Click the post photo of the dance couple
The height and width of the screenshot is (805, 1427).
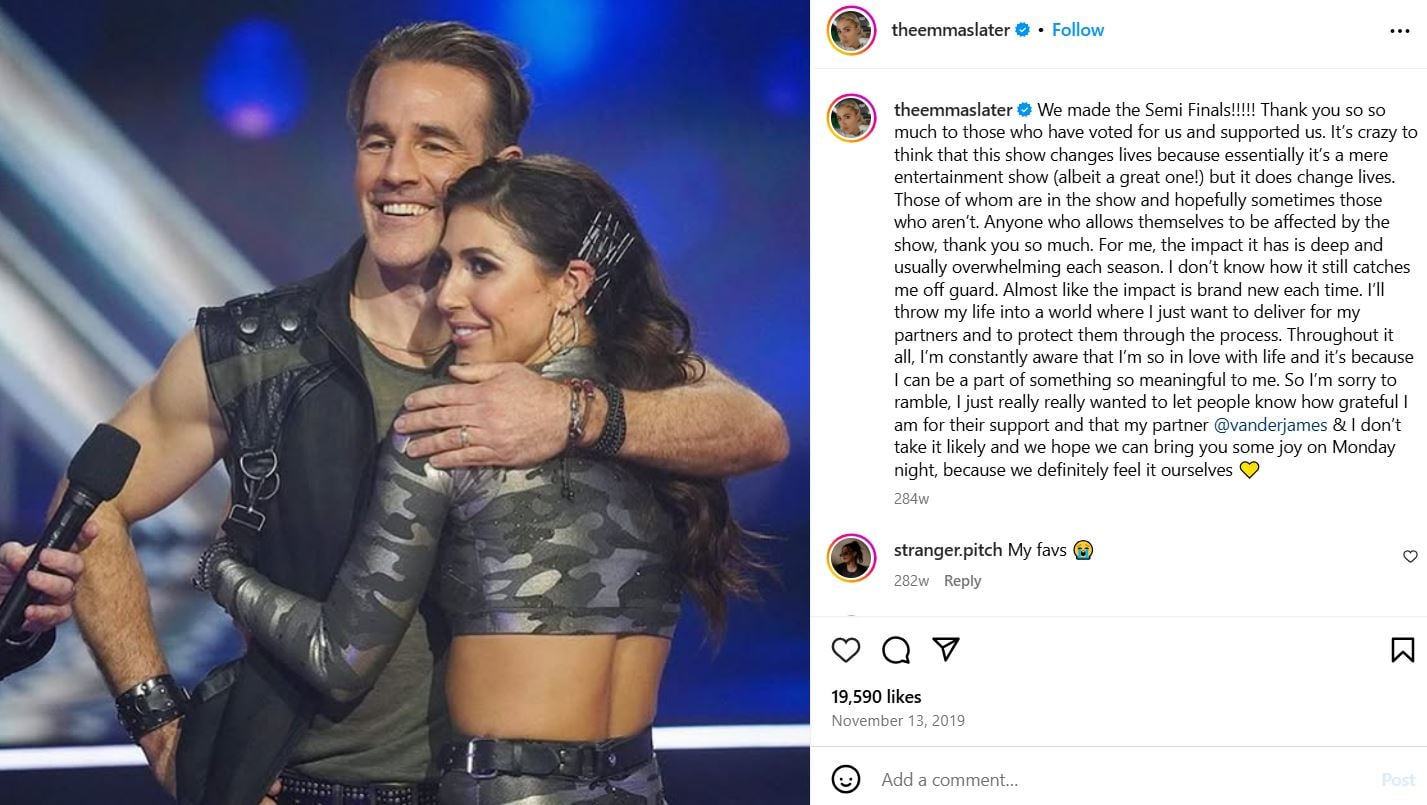point(404,402)
